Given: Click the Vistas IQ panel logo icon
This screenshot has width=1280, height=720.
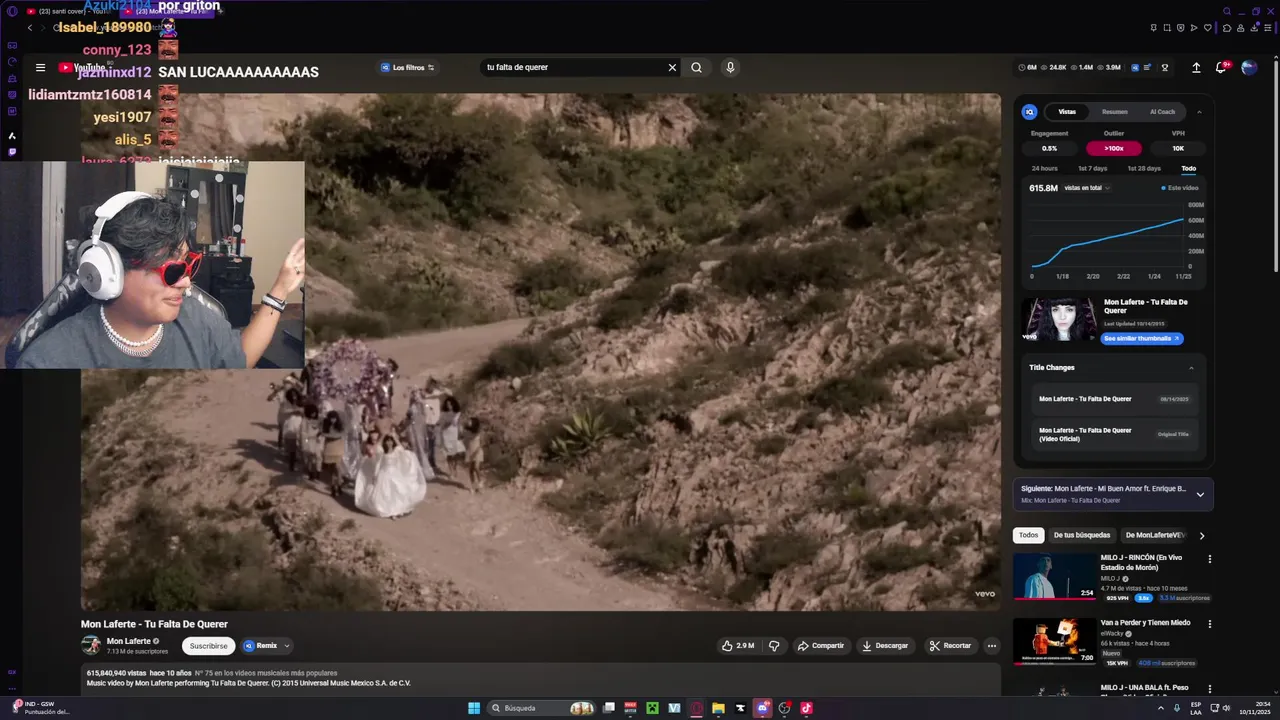Looking at the screenshot, I should [1030, 112].
